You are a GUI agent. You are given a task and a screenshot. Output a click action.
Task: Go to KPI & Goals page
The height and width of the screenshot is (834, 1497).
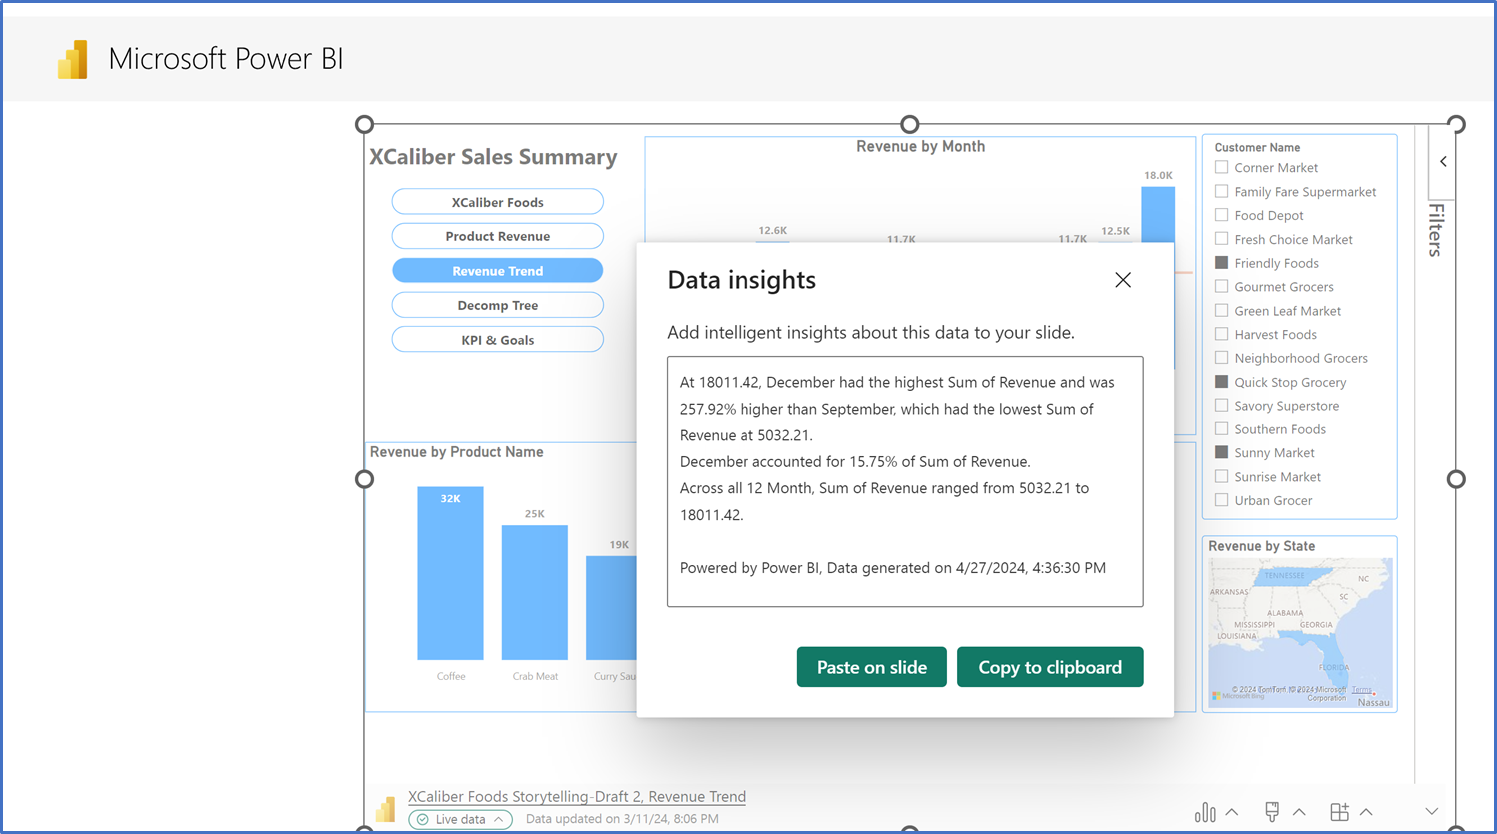497,340
